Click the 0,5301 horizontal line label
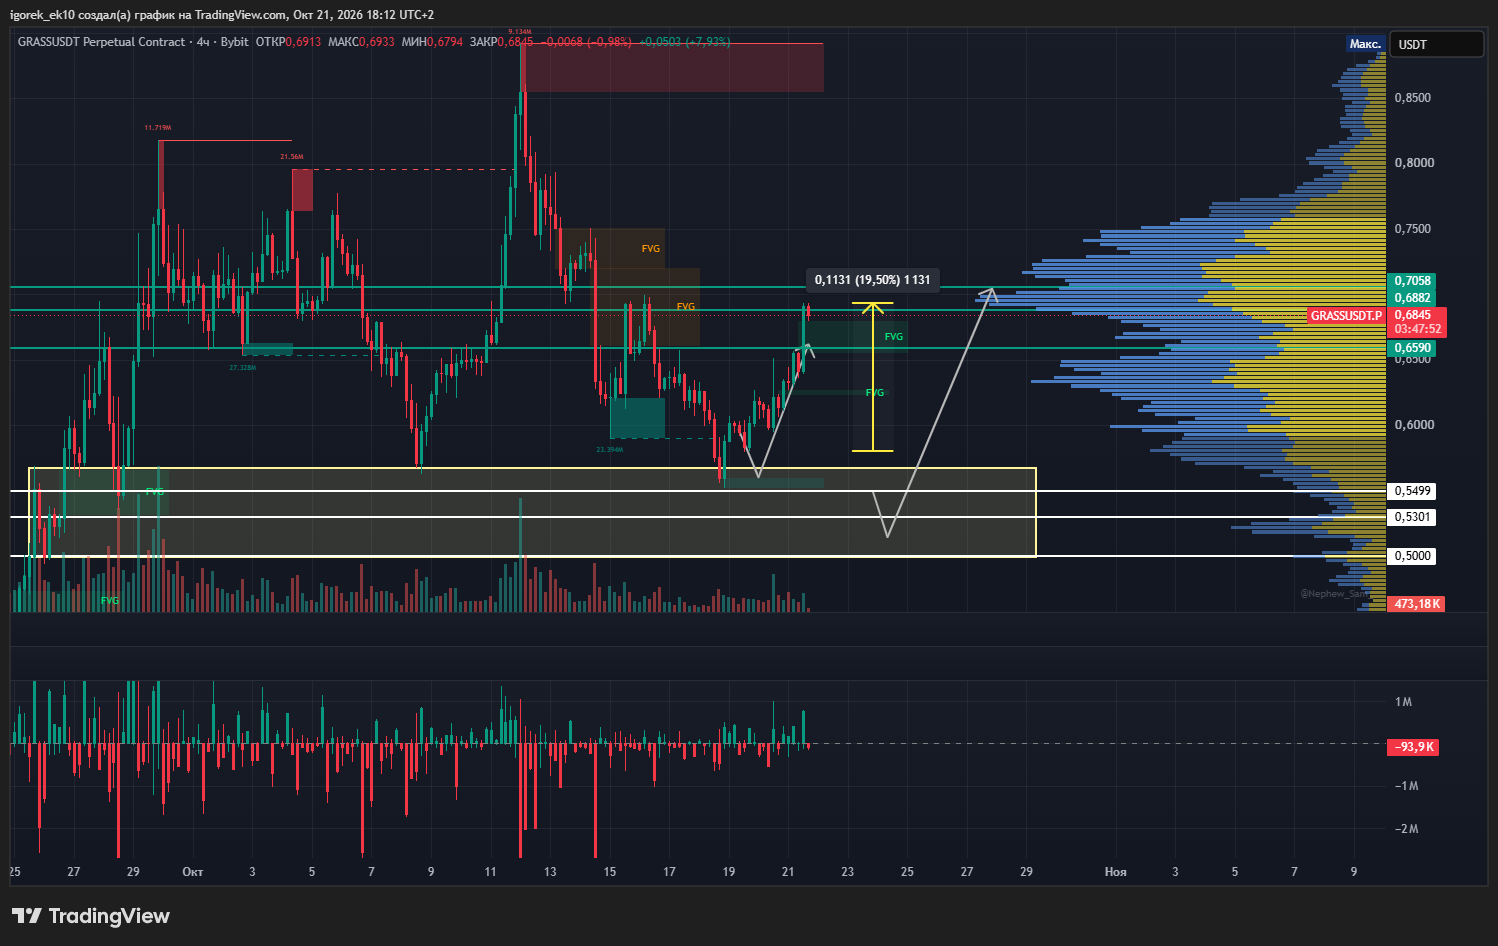This screenshot has width=1498, height=946. pos(1412,517)
